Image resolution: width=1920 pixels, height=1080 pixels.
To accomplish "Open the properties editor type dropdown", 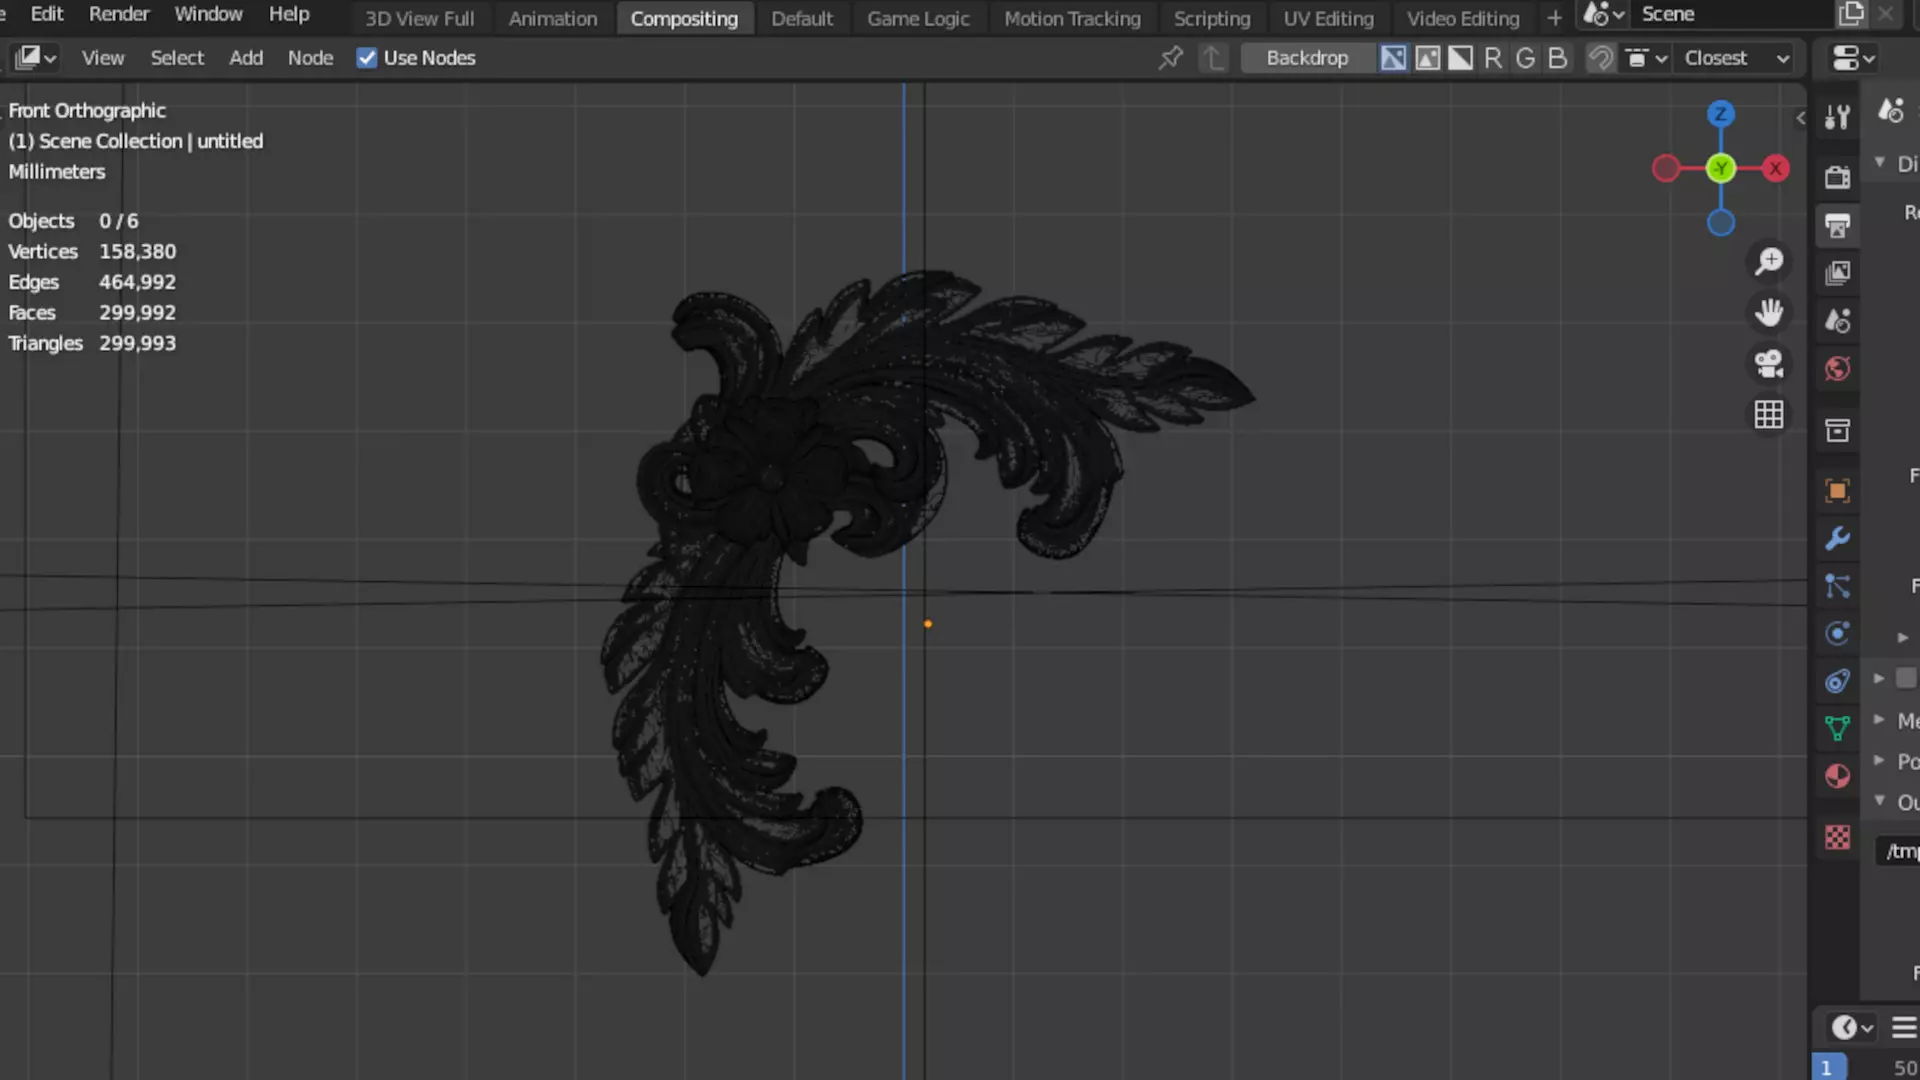I will click(x=1853, y=58).
